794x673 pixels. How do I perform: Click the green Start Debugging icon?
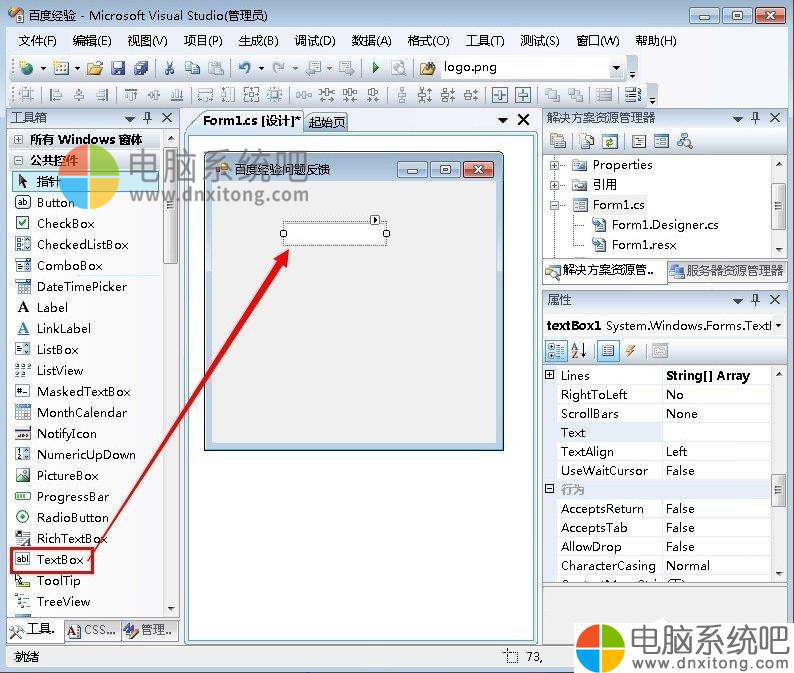[x=375, y=67]
